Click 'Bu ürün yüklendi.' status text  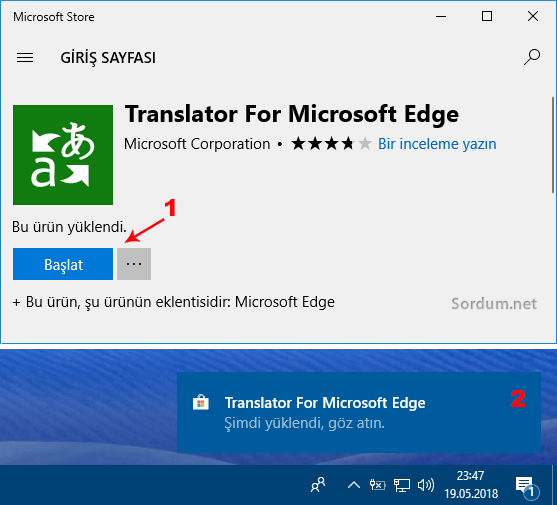pyautogui.click(x=69, y=227)
